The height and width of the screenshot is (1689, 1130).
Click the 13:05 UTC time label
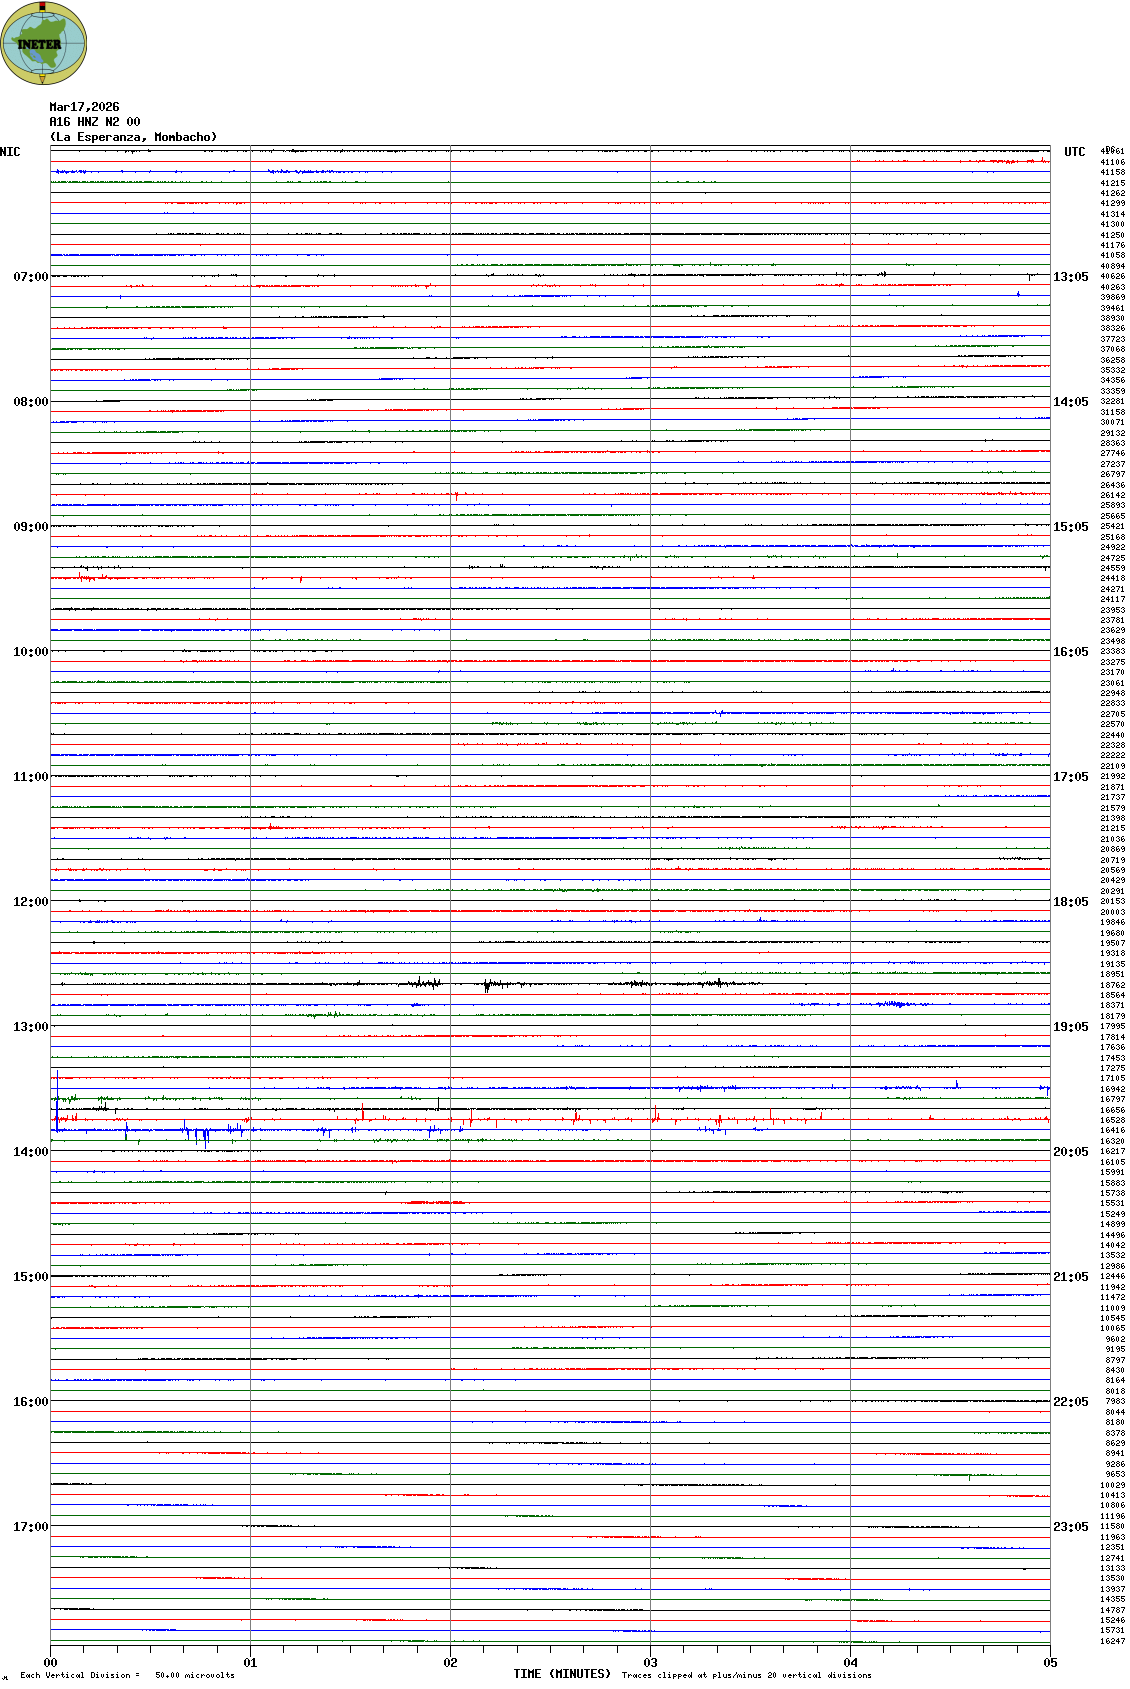(x=1070, y=277)
